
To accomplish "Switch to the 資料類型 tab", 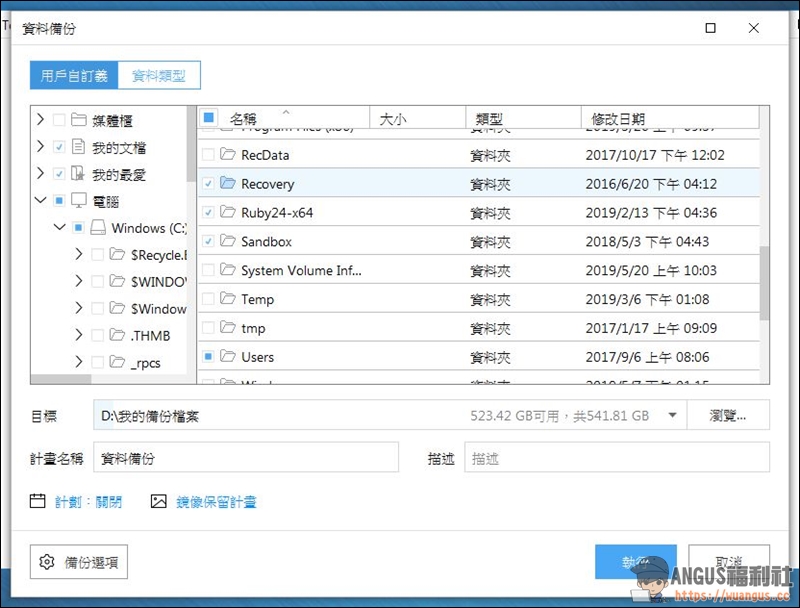I will tap(159, 75).
